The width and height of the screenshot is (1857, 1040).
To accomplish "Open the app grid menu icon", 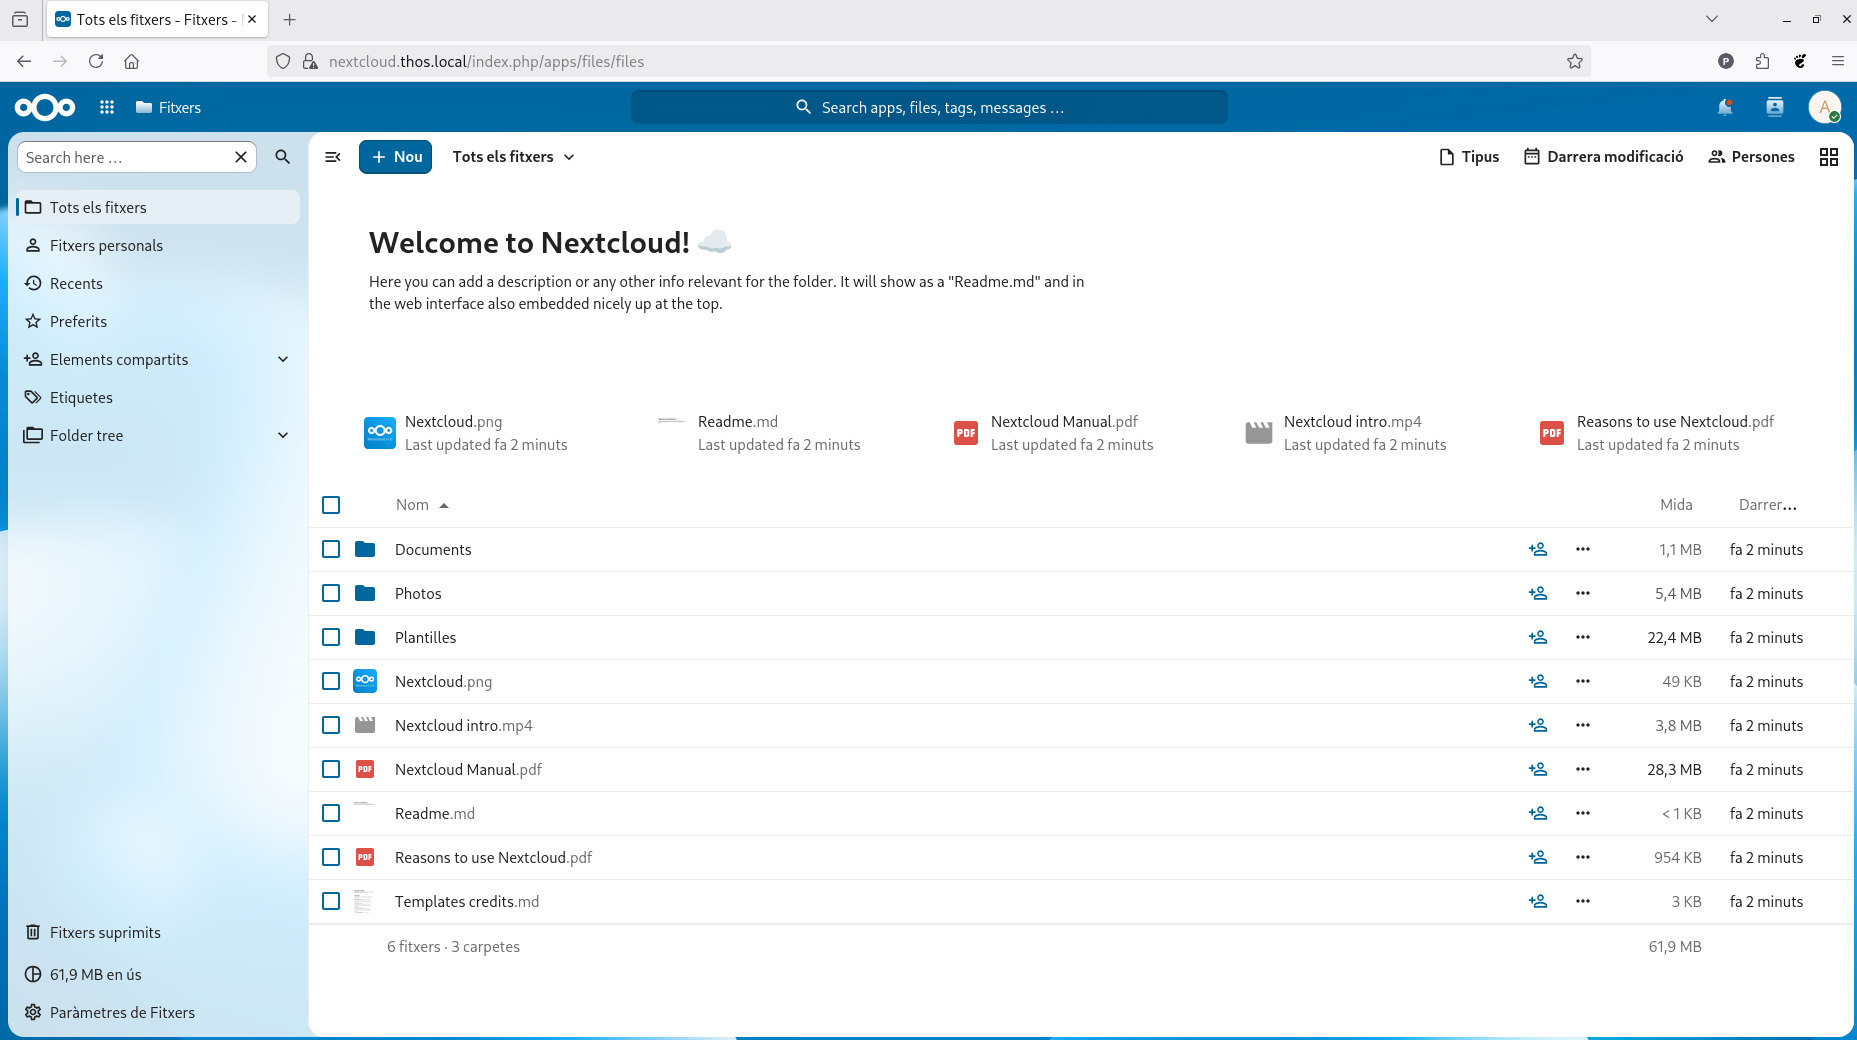I will pos(107,107).
